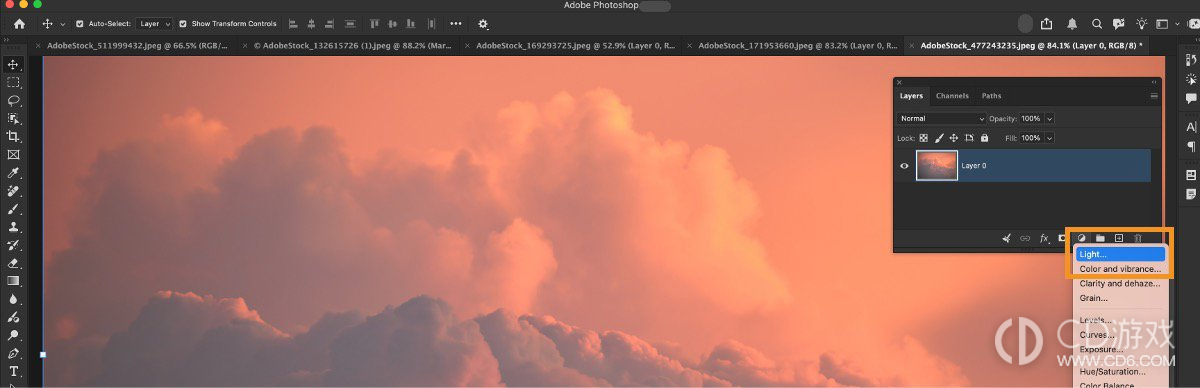Open Move tool preset picker arrow
Screen dimensions: 1200x388
coord(64,23)
